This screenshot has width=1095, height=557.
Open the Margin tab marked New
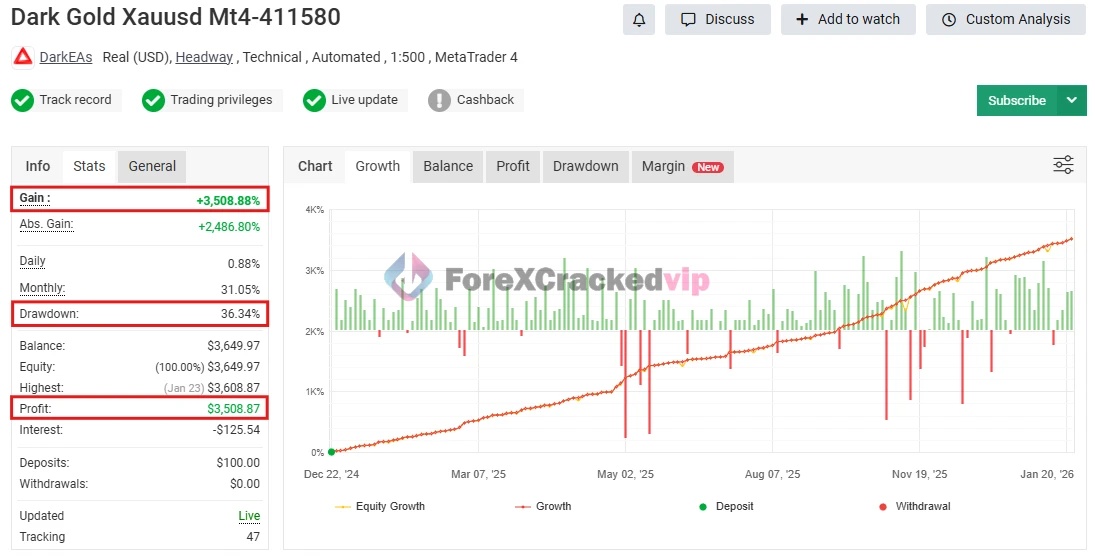[681, 166]
